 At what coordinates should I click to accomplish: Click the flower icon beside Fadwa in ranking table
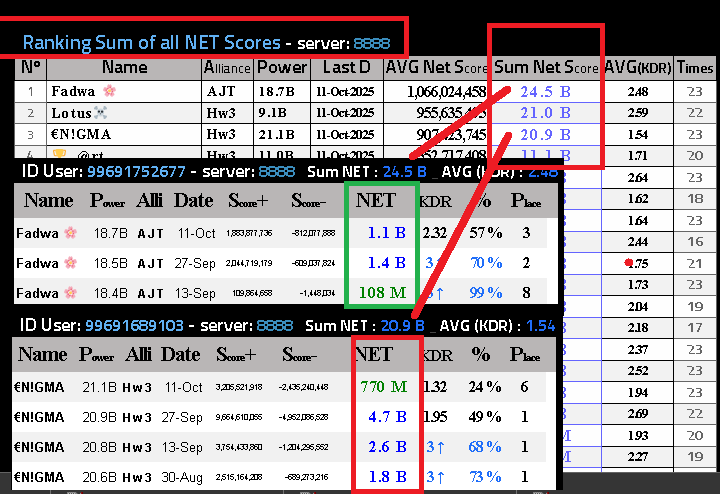click(110, 92)
